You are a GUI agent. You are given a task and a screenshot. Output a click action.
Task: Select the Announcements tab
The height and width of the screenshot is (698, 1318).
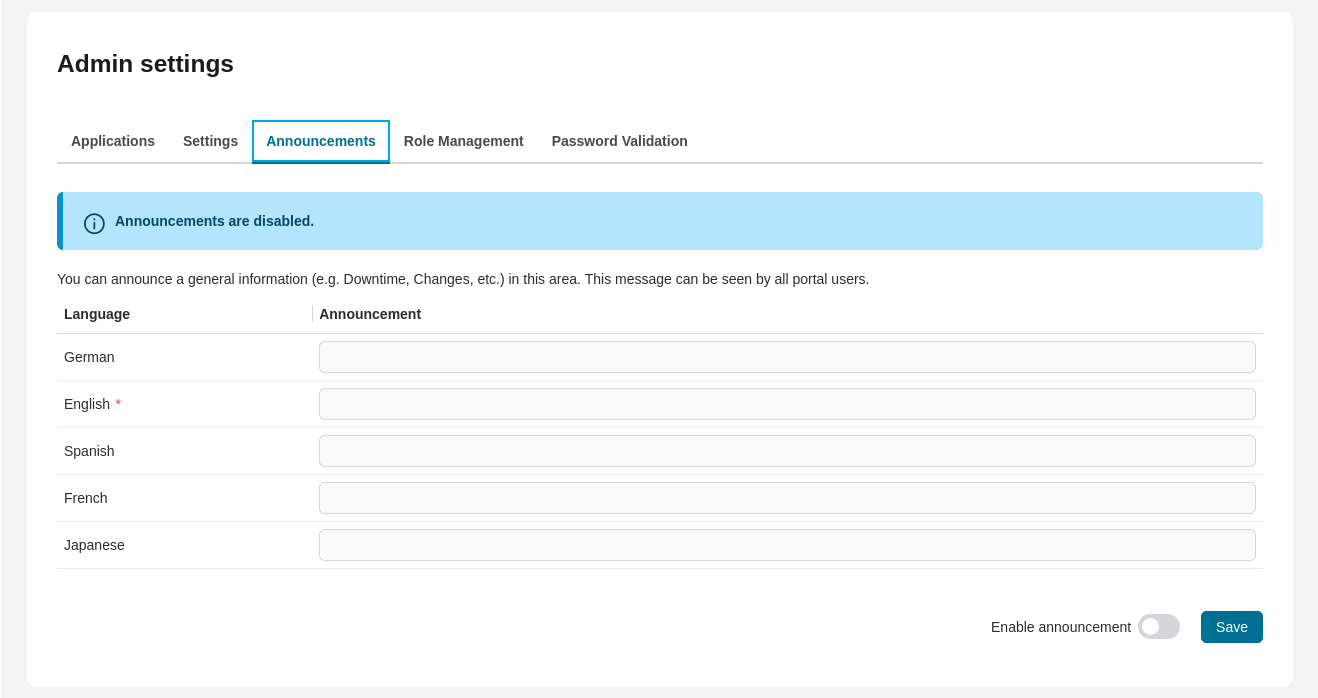(320, 141)
